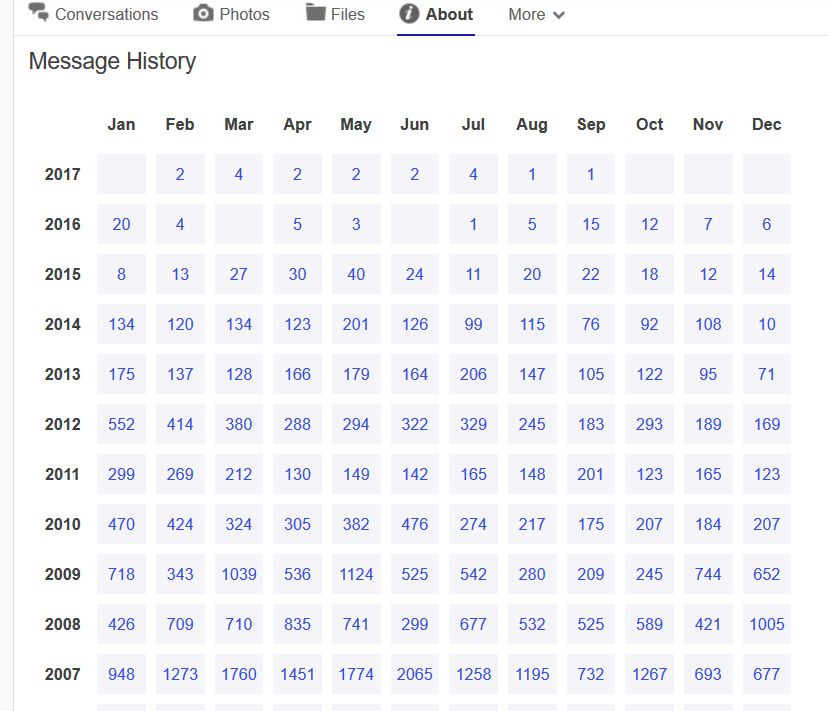
Task: Click the Conversations speech bubble icon
Action: point(38,12)
